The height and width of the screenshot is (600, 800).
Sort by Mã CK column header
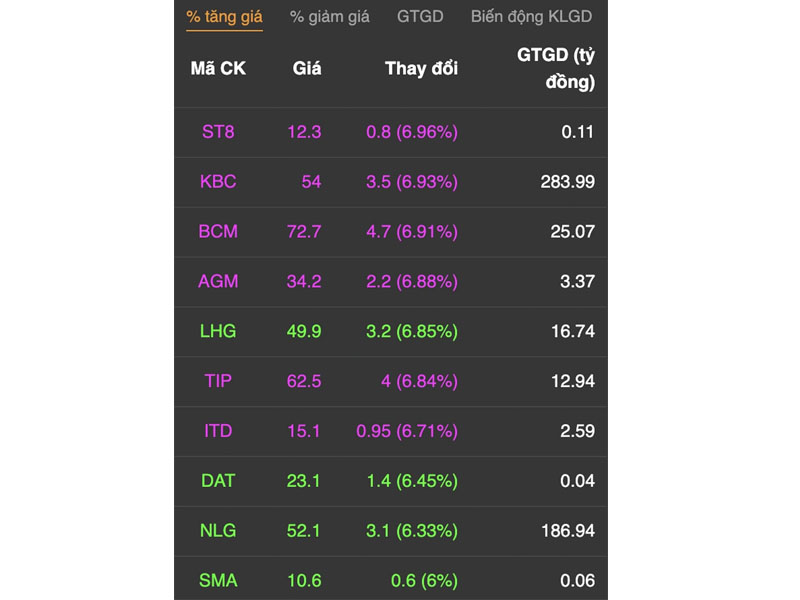click(x=218, y=68)
